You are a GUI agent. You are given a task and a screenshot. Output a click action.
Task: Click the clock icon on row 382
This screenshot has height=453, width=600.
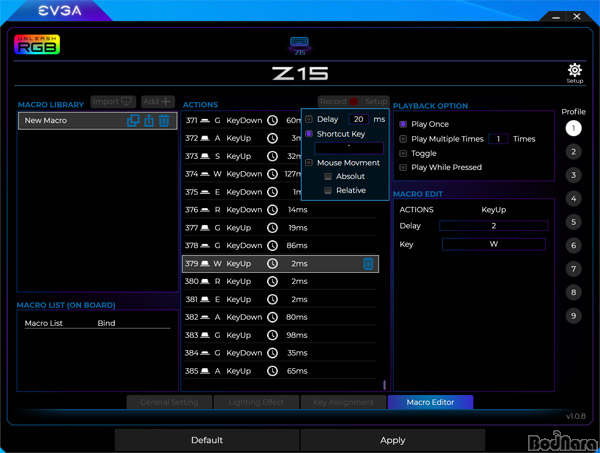click(x=272, y=317)
